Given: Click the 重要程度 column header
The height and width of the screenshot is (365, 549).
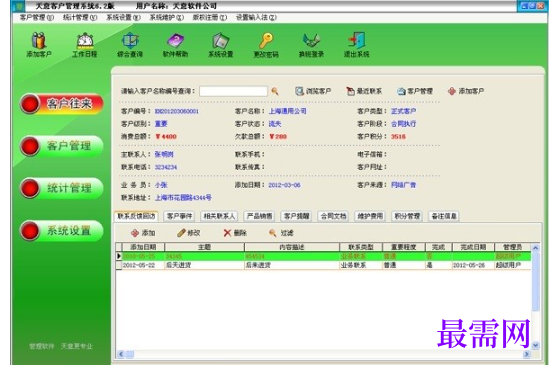Looking at the screenshot, I should (x=404, y=247).
